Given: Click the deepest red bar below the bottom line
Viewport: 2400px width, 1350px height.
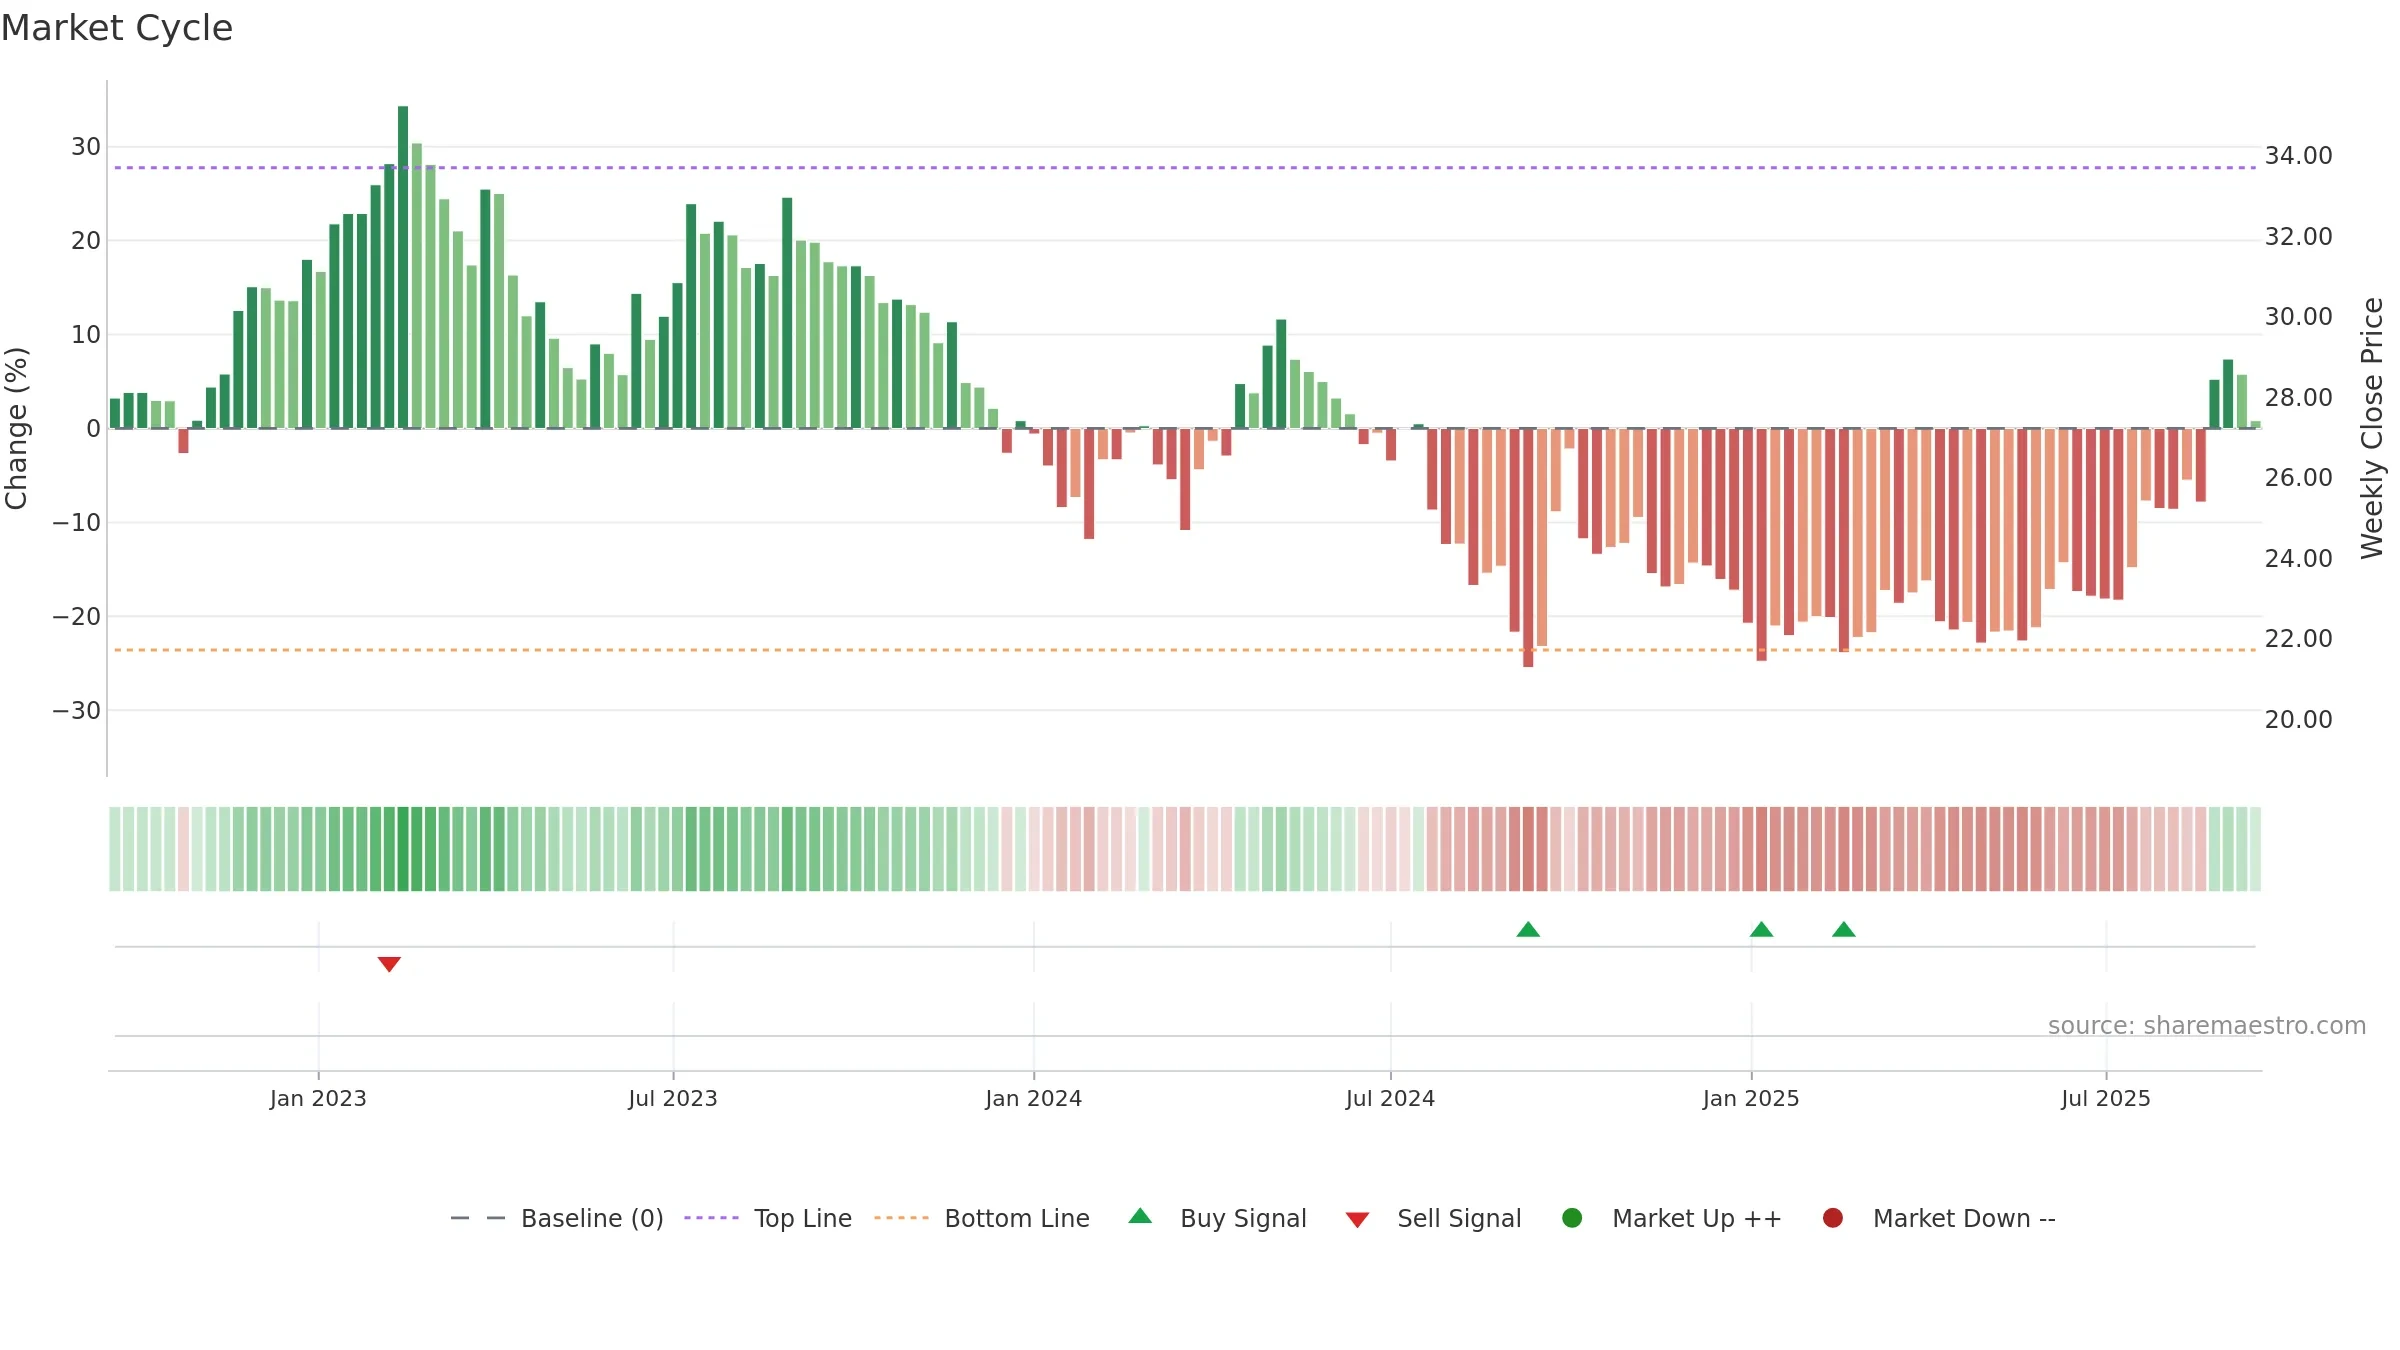Looking at the screenshot, I should coord(1528,548).
